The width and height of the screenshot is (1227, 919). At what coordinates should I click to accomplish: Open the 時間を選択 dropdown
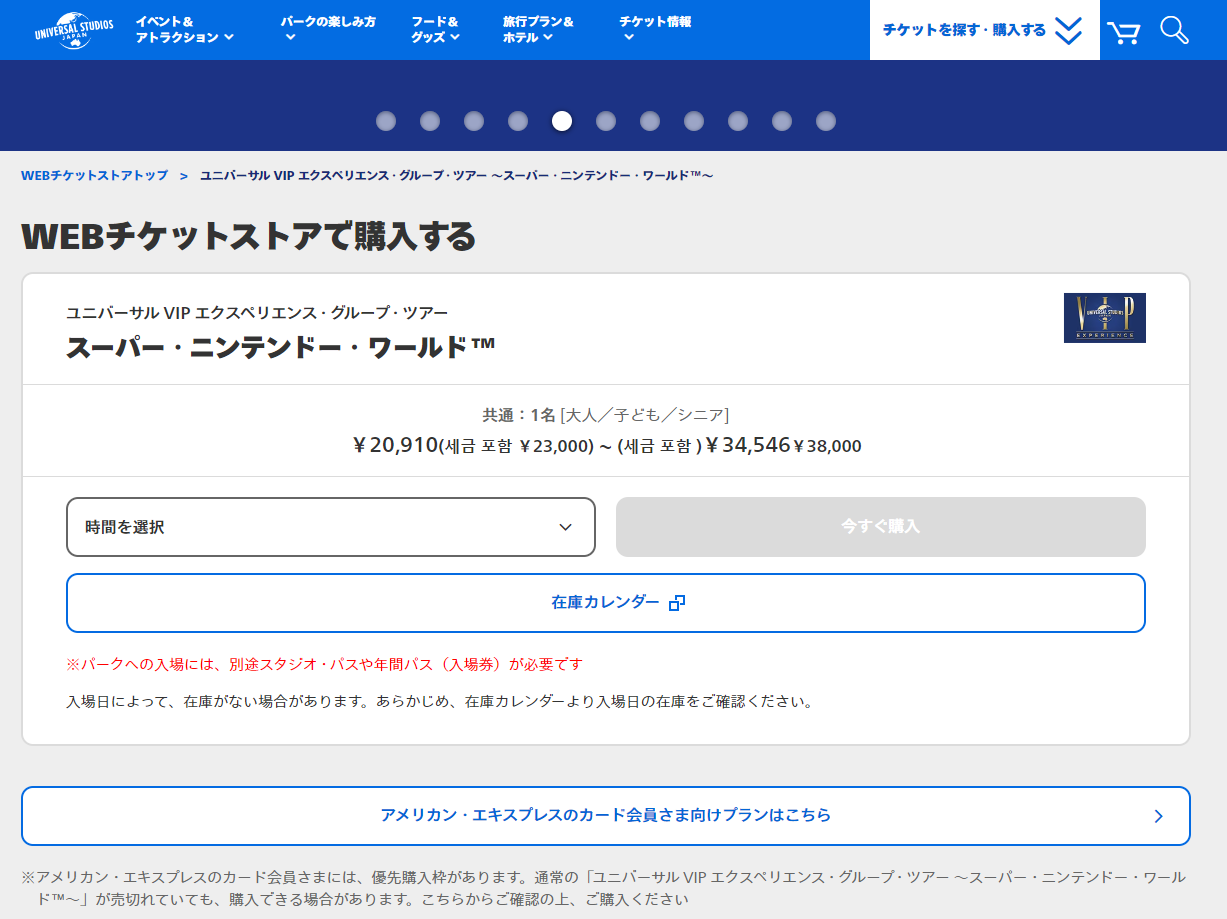click(331, 527)
